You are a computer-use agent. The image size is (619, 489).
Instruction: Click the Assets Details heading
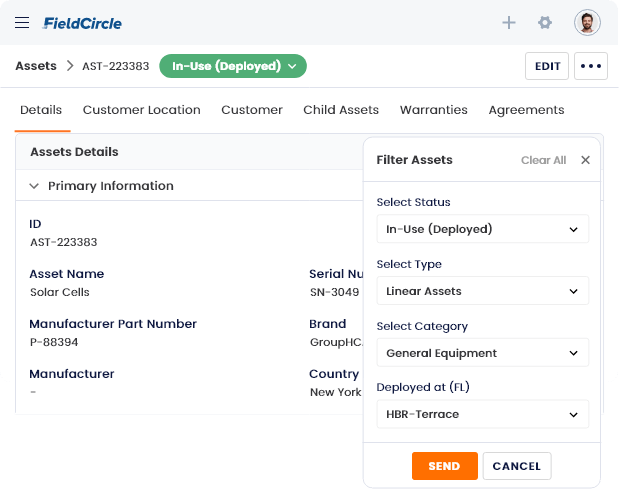pyautogui.click(x=74, y=152)
